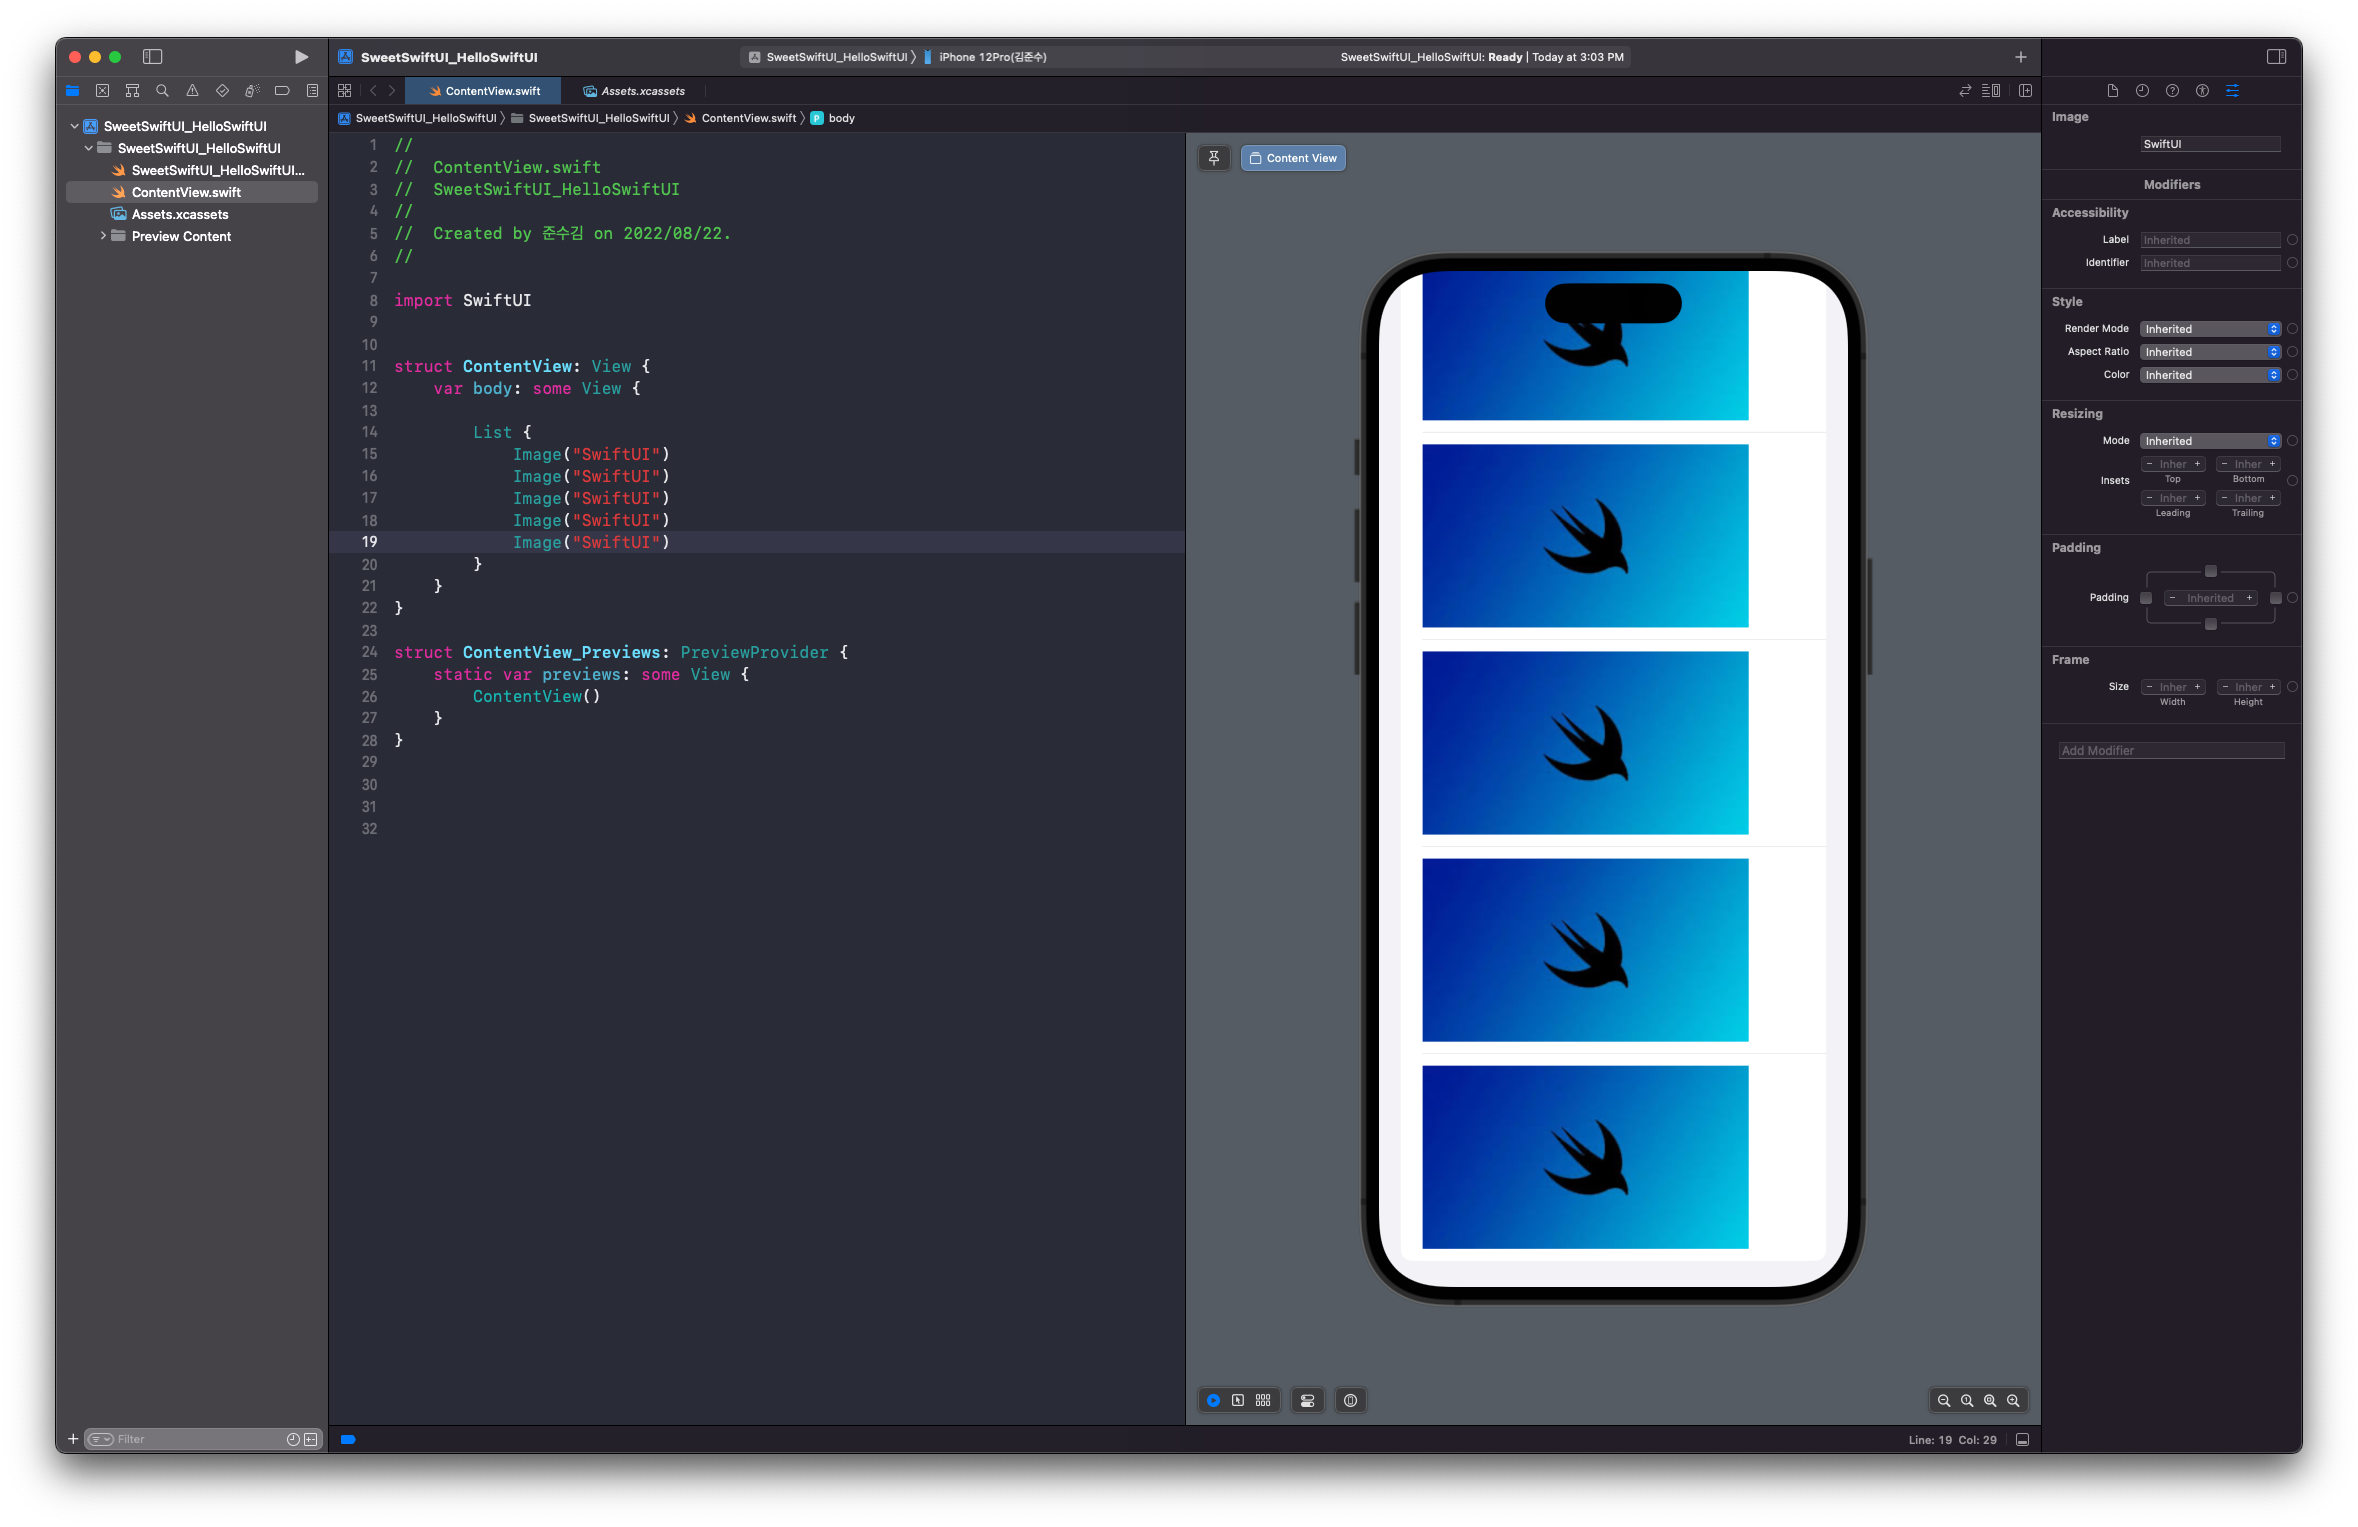The width and height of the screenshot is (2358, 1527).
Task: Open the Render Mode dropdown
Action: click(2210, 329)
